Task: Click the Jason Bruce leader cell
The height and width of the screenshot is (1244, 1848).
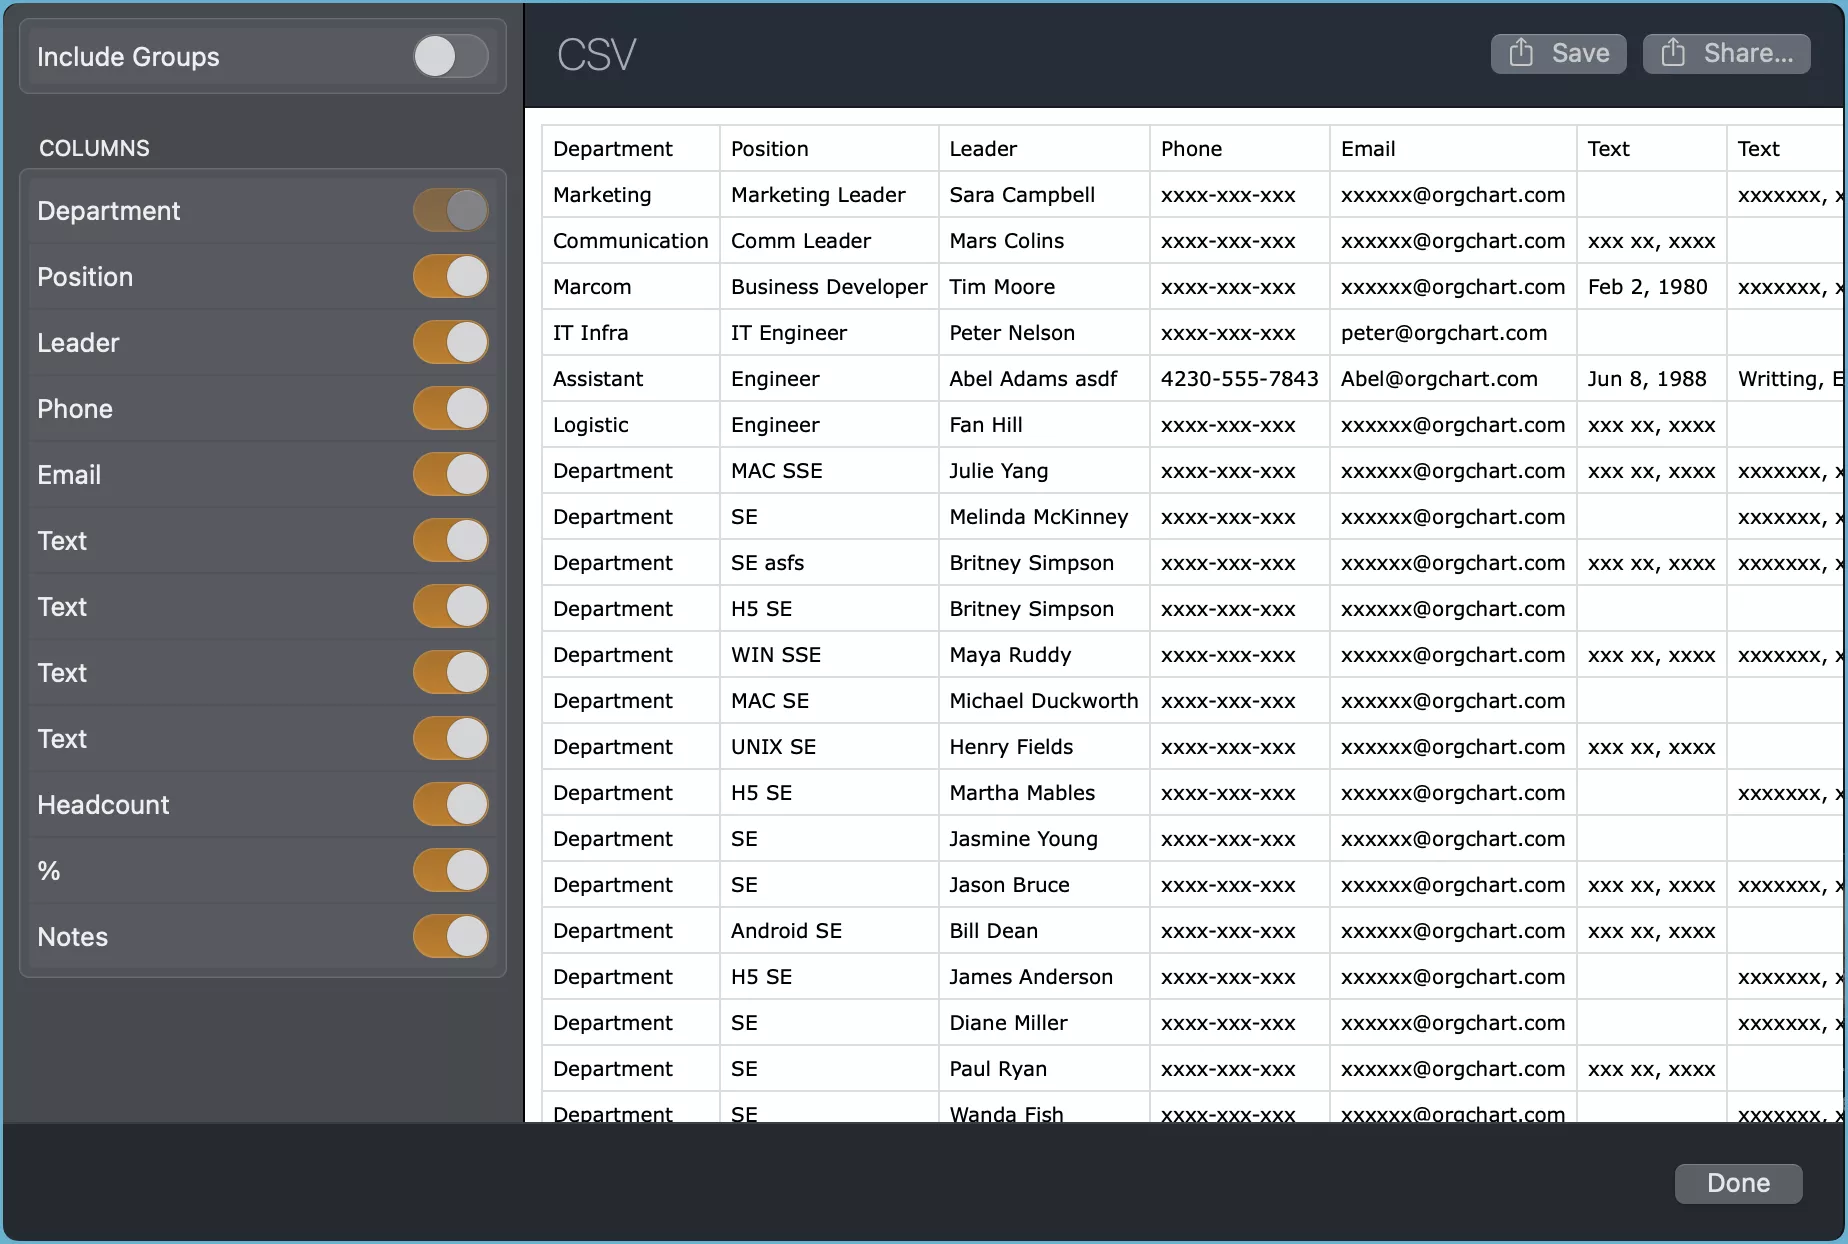Action: [x=1044, y=885]
